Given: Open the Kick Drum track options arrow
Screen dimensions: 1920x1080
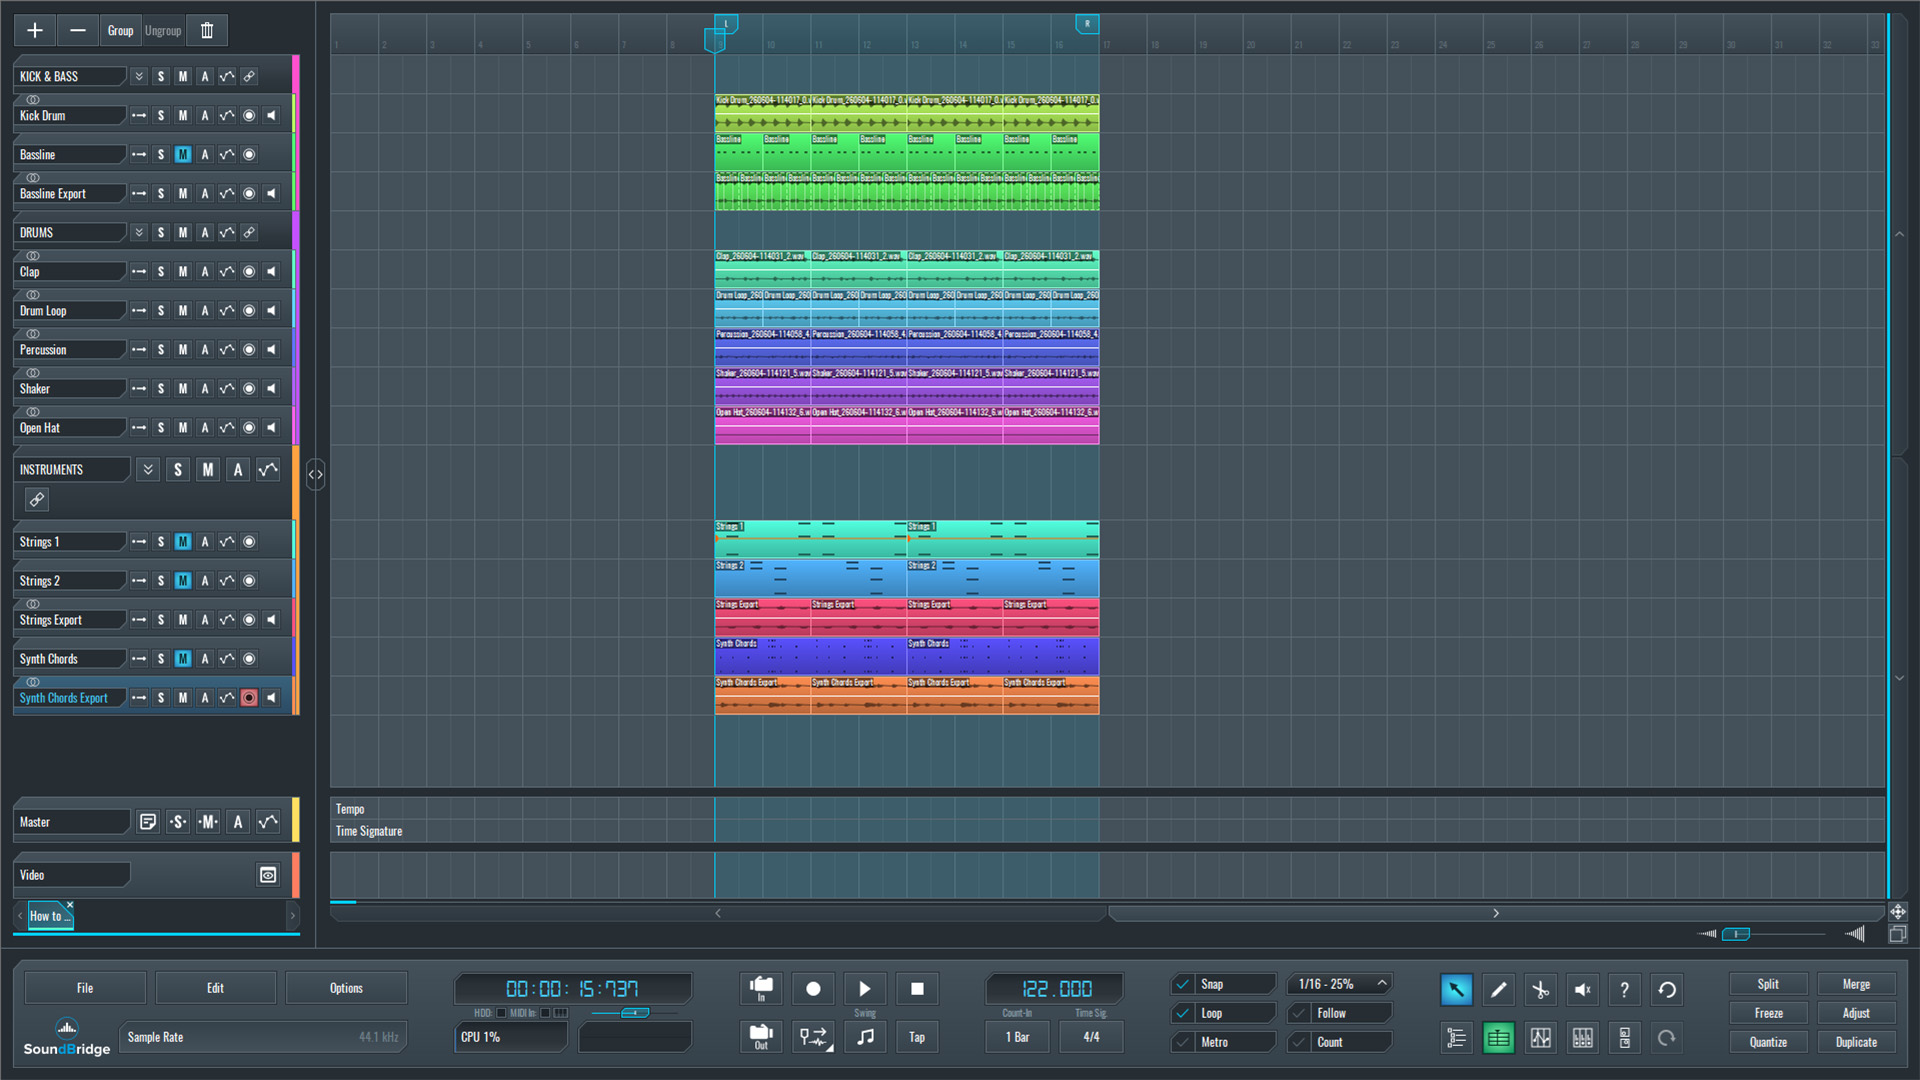Looking at the screenshot, I should pos(139,115).
